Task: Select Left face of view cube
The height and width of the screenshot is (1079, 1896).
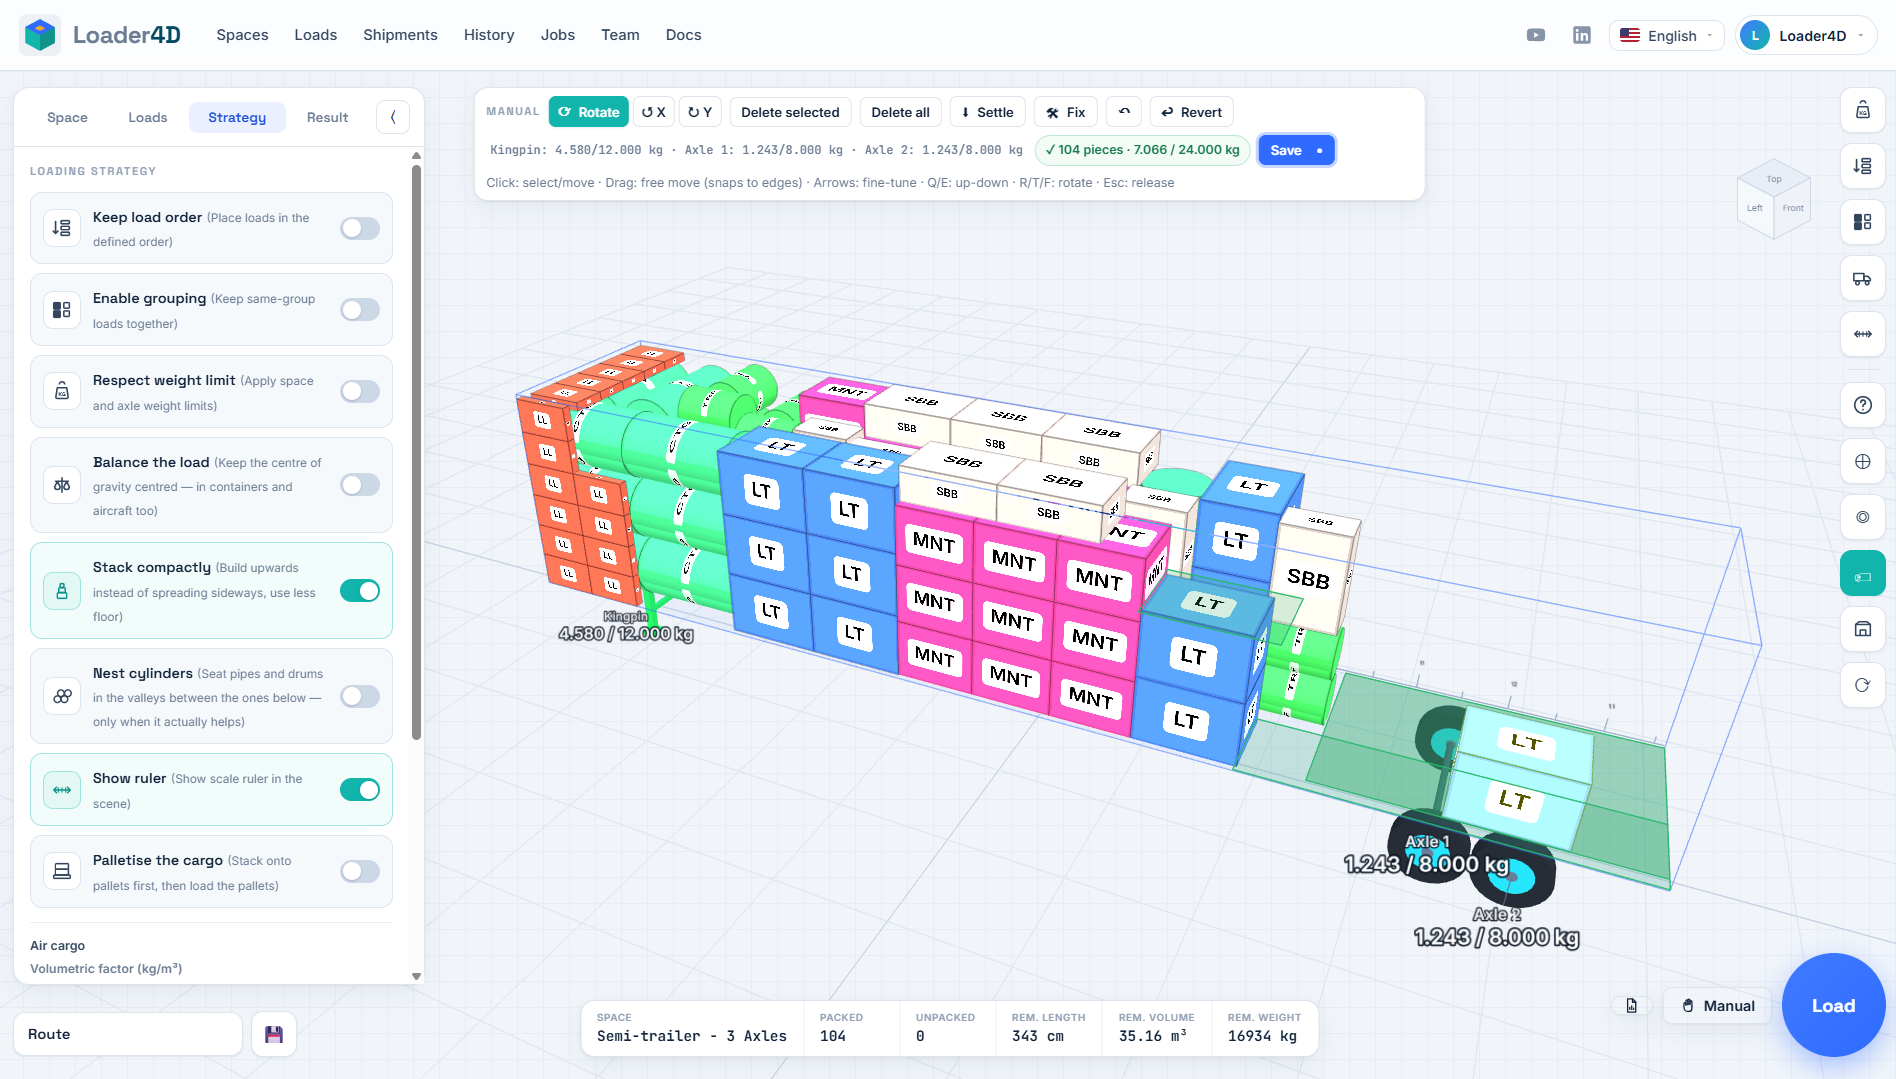Action: tap(1755, 208)
